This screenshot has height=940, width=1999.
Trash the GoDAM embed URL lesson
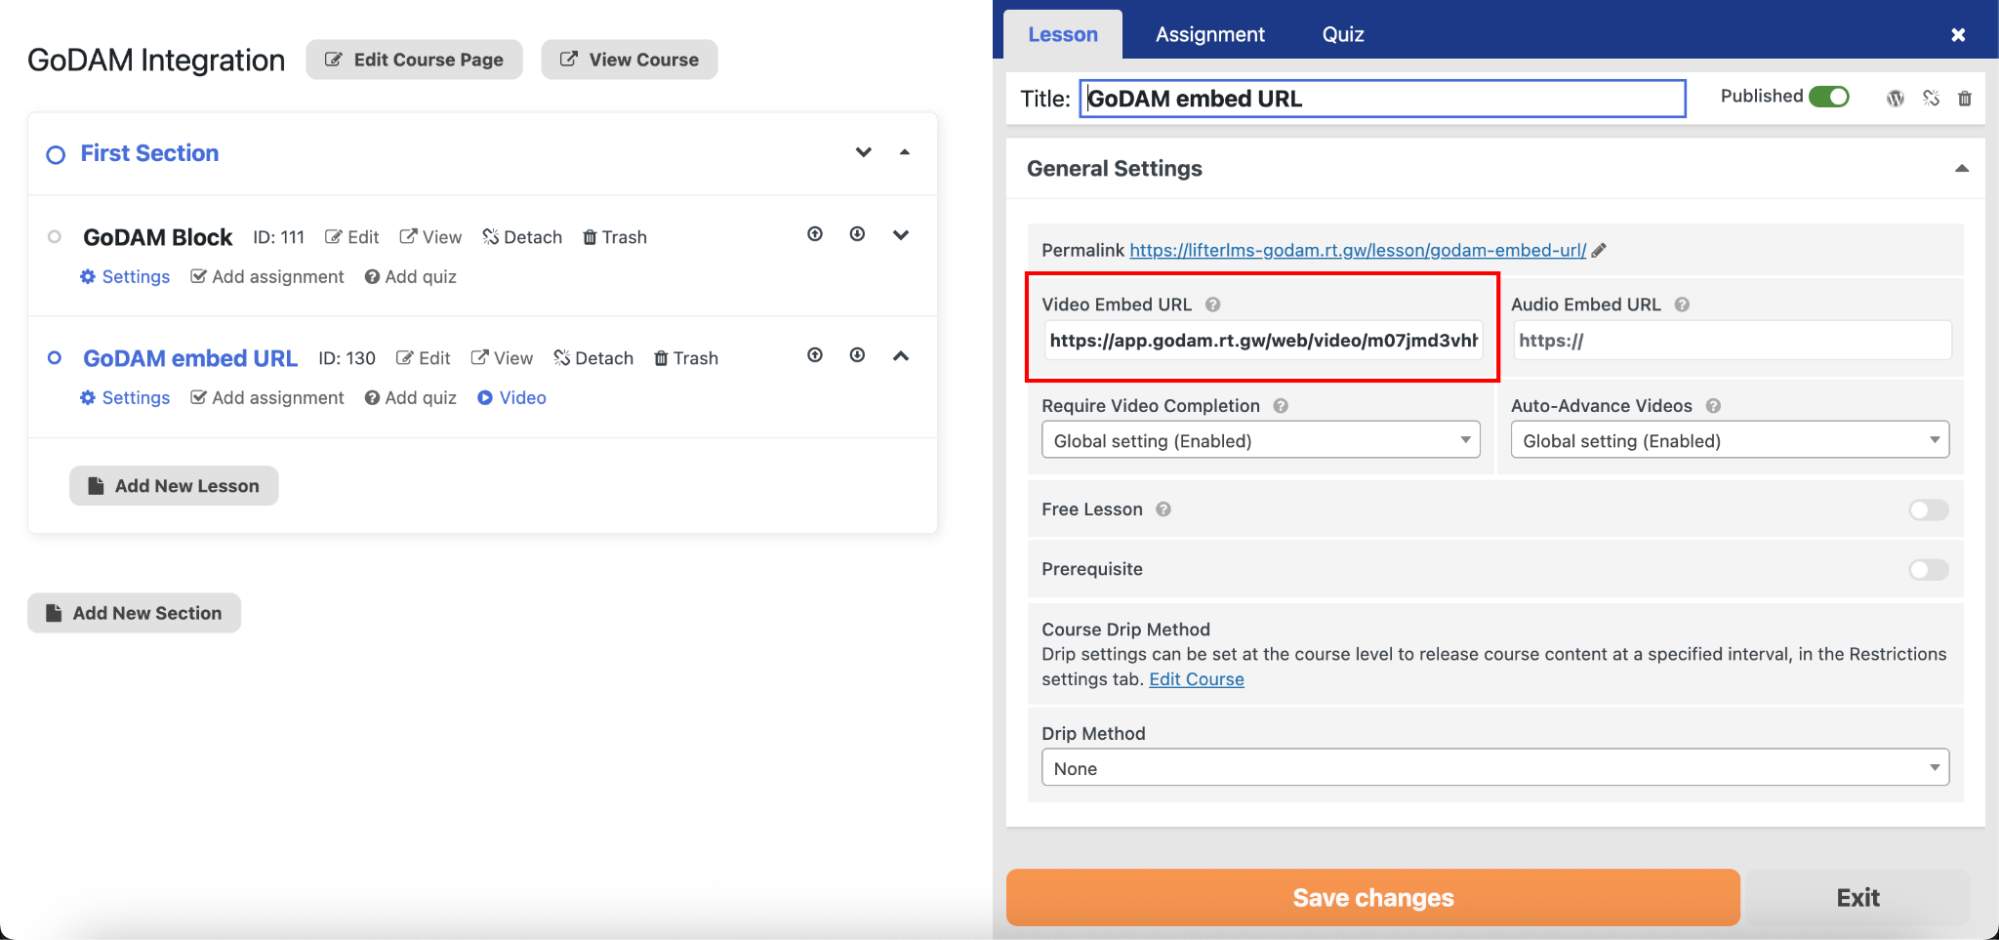click(x=686, y=358)
